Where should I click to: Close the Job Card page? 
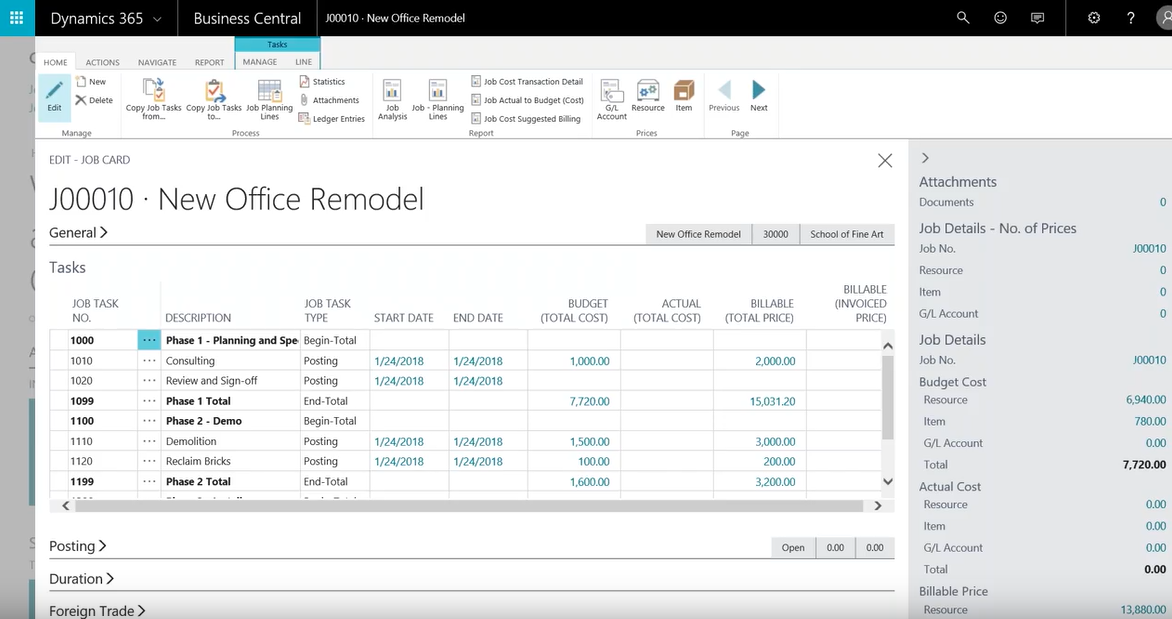click(x=885, y=161)
